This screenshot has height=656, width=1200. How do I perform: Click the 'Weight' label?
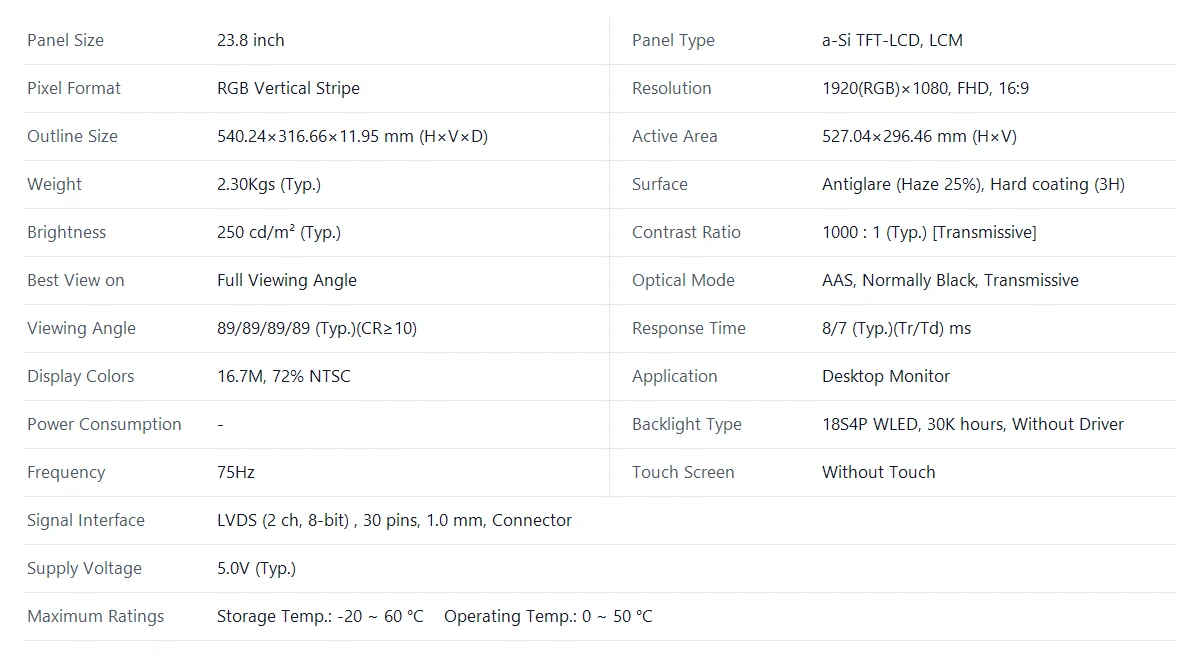pyautogui.click(x=55, y=184)
